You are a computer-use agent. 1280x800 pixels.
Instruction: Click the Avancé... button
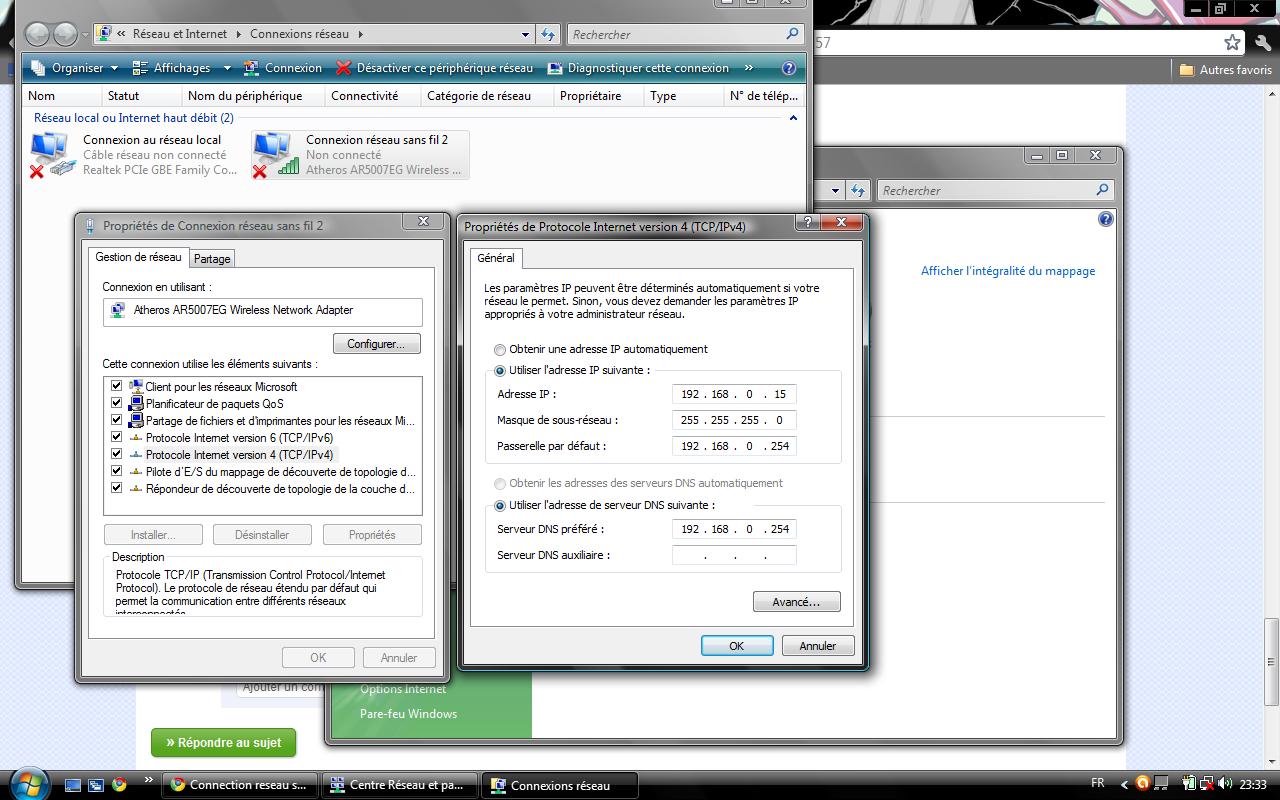(796, 602)
